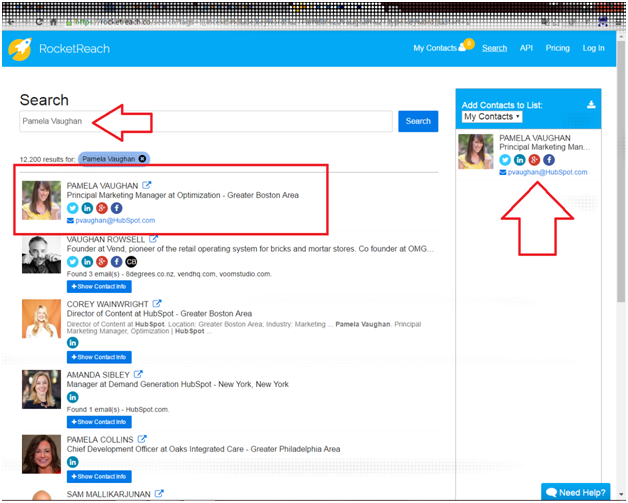Image resolution: width=628 pixels, height=503 pixels.
Task: Open Pamela Vaughan's Twitter icon in results
Action: 72,208
